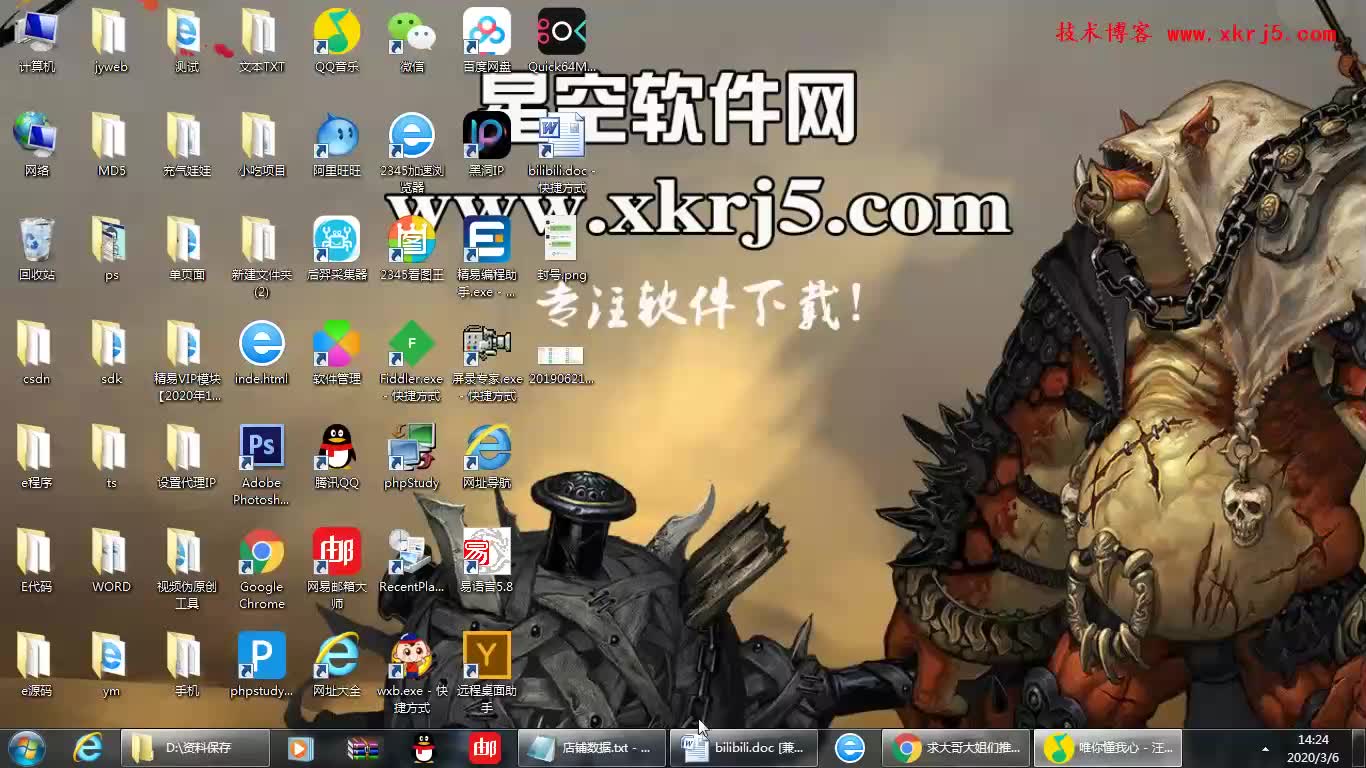Viewport: 1366px width, 768px height.
Task: Open the WORD folder
Action: click(x=111, y=560)
